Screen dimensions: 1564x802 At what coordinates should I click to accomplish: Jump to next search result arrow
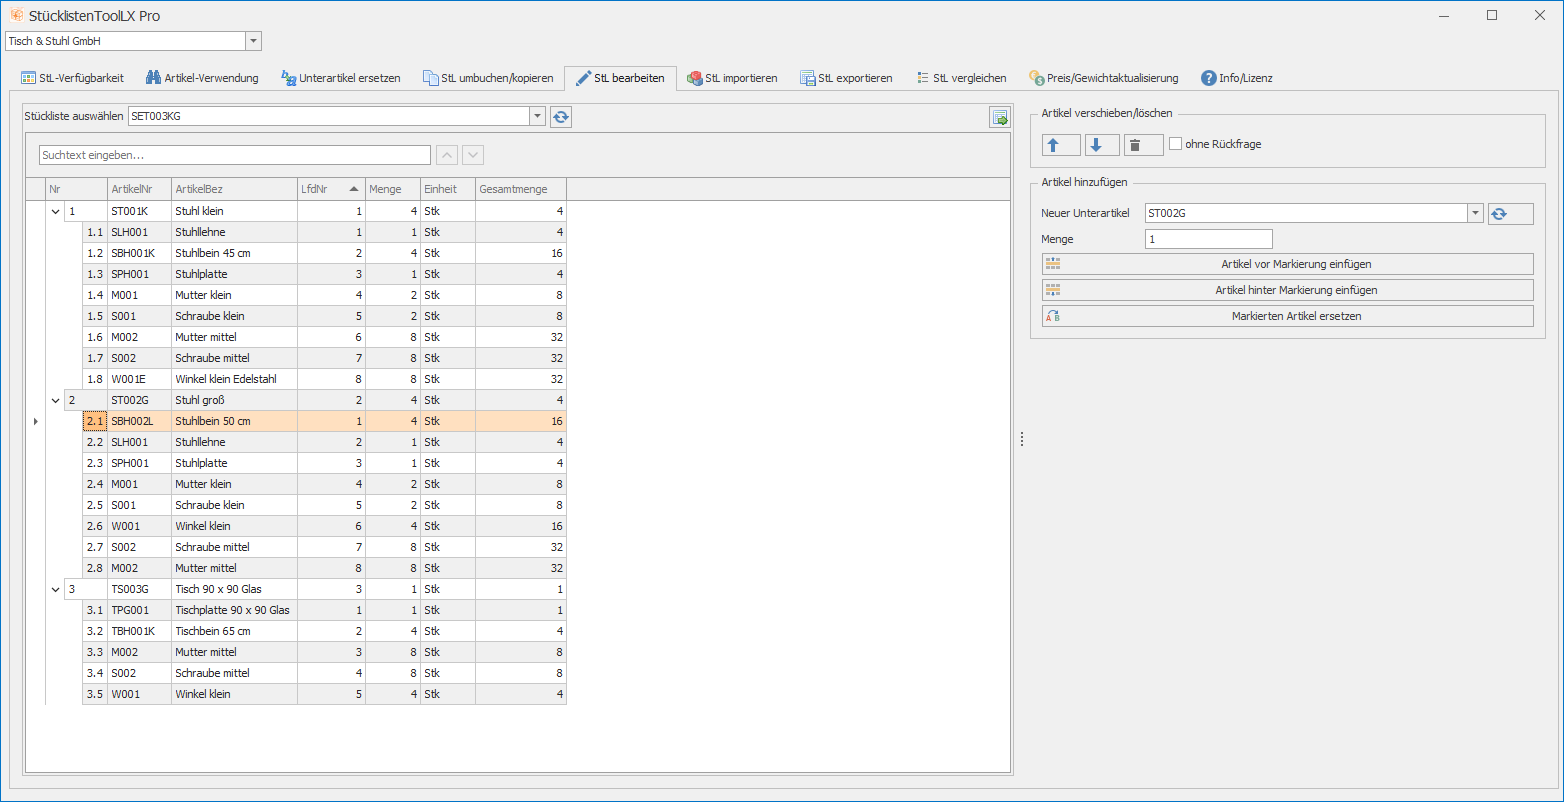[x=473, y=155]
